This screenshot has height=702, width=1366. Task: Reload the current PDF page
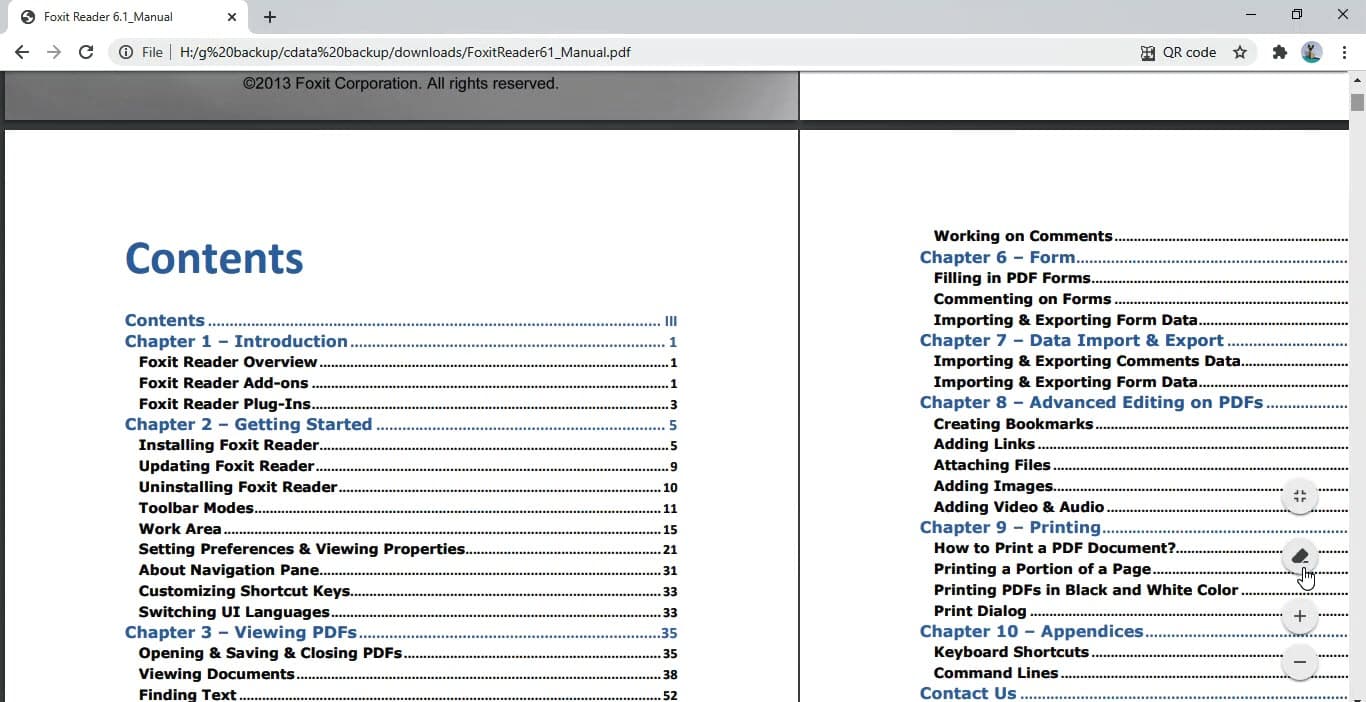point(86,52)
